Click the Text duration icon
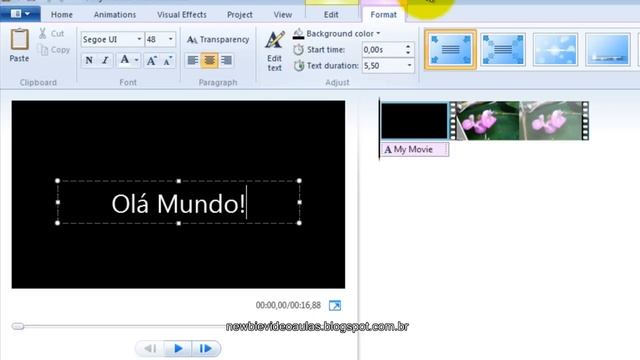The image size is (640, 360). [x=299, y=66]
